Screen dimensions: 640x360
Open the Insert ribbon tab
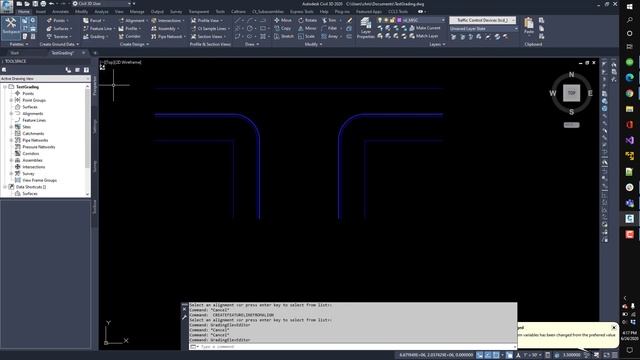41,12
